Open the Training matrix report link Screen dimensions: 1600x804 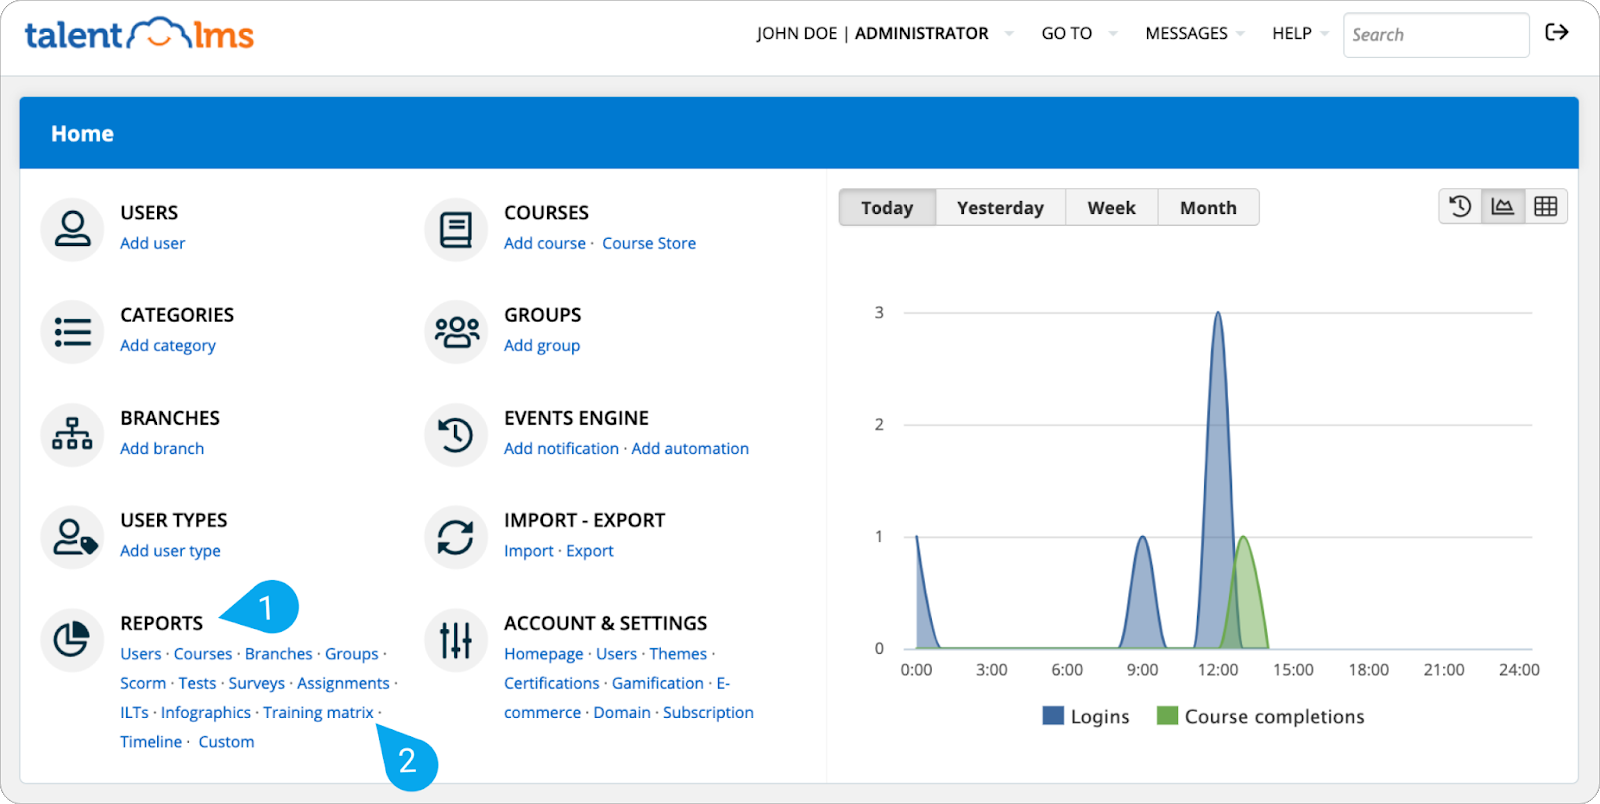[318, 712]
